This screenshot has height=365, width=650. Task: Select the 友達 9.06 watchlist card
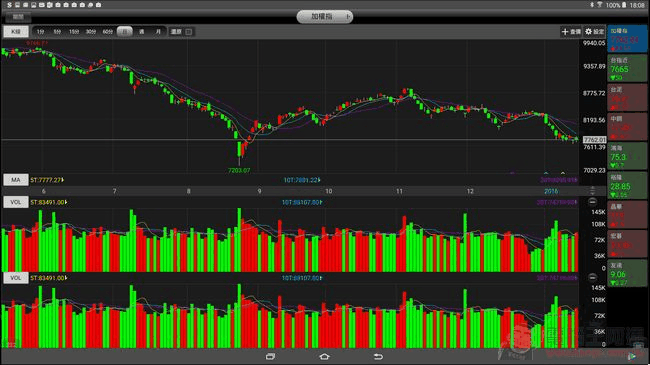(627, 273)
